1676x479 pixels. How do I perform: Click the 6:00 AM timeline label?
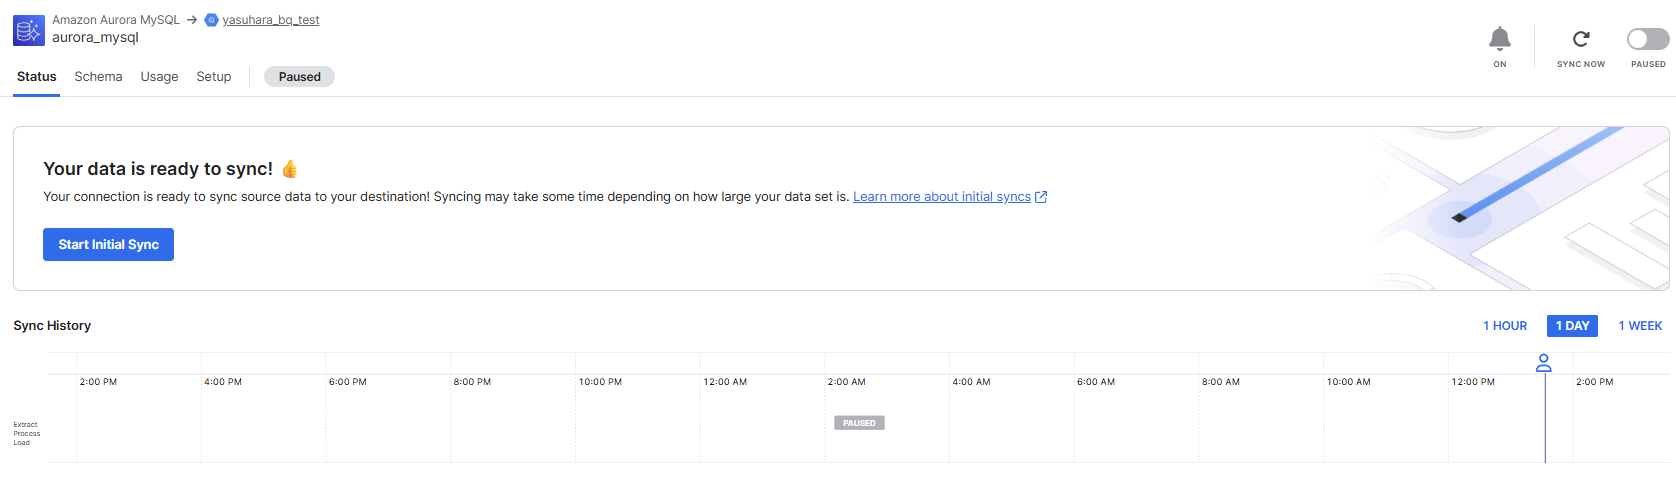click(x=1096, y=382)
